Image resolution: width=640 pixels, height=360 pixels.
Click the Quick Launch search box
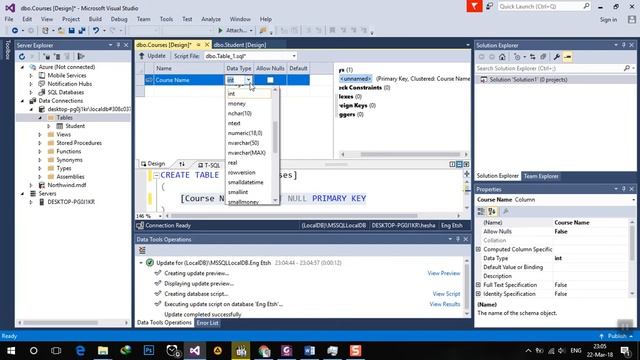click(544, 7)
